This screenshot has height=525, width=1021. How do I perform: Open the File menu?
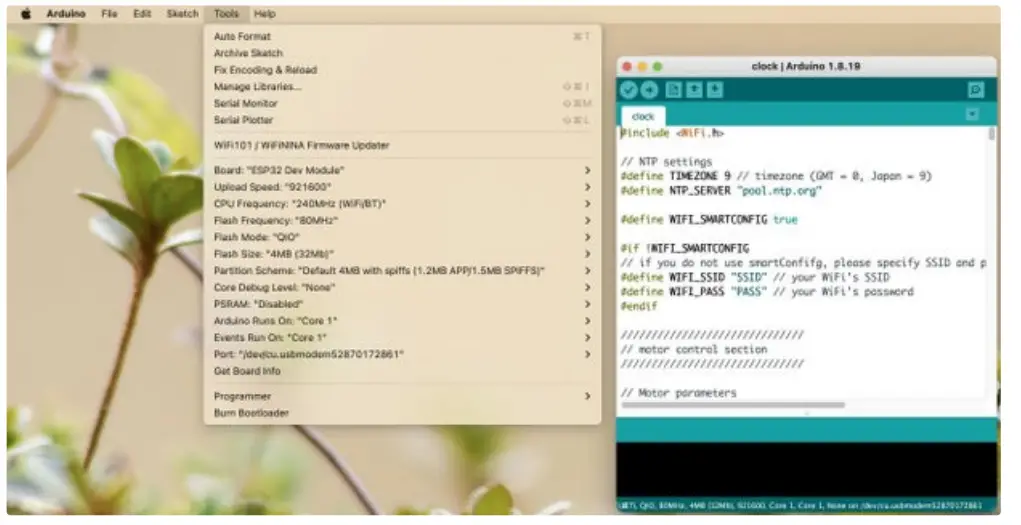109,14
